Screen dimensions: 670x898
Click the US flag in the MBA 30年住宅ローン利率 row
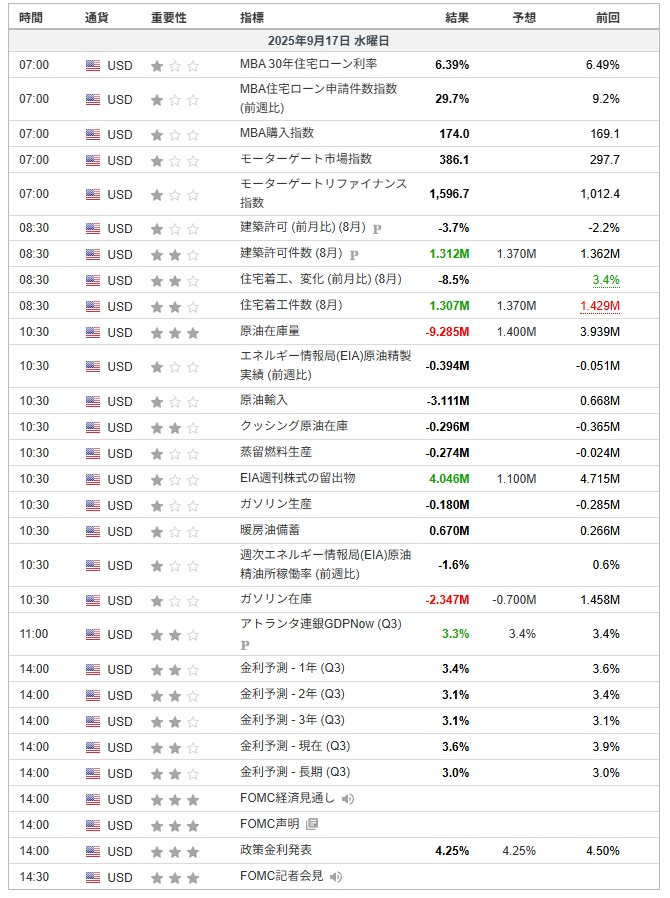93,65
